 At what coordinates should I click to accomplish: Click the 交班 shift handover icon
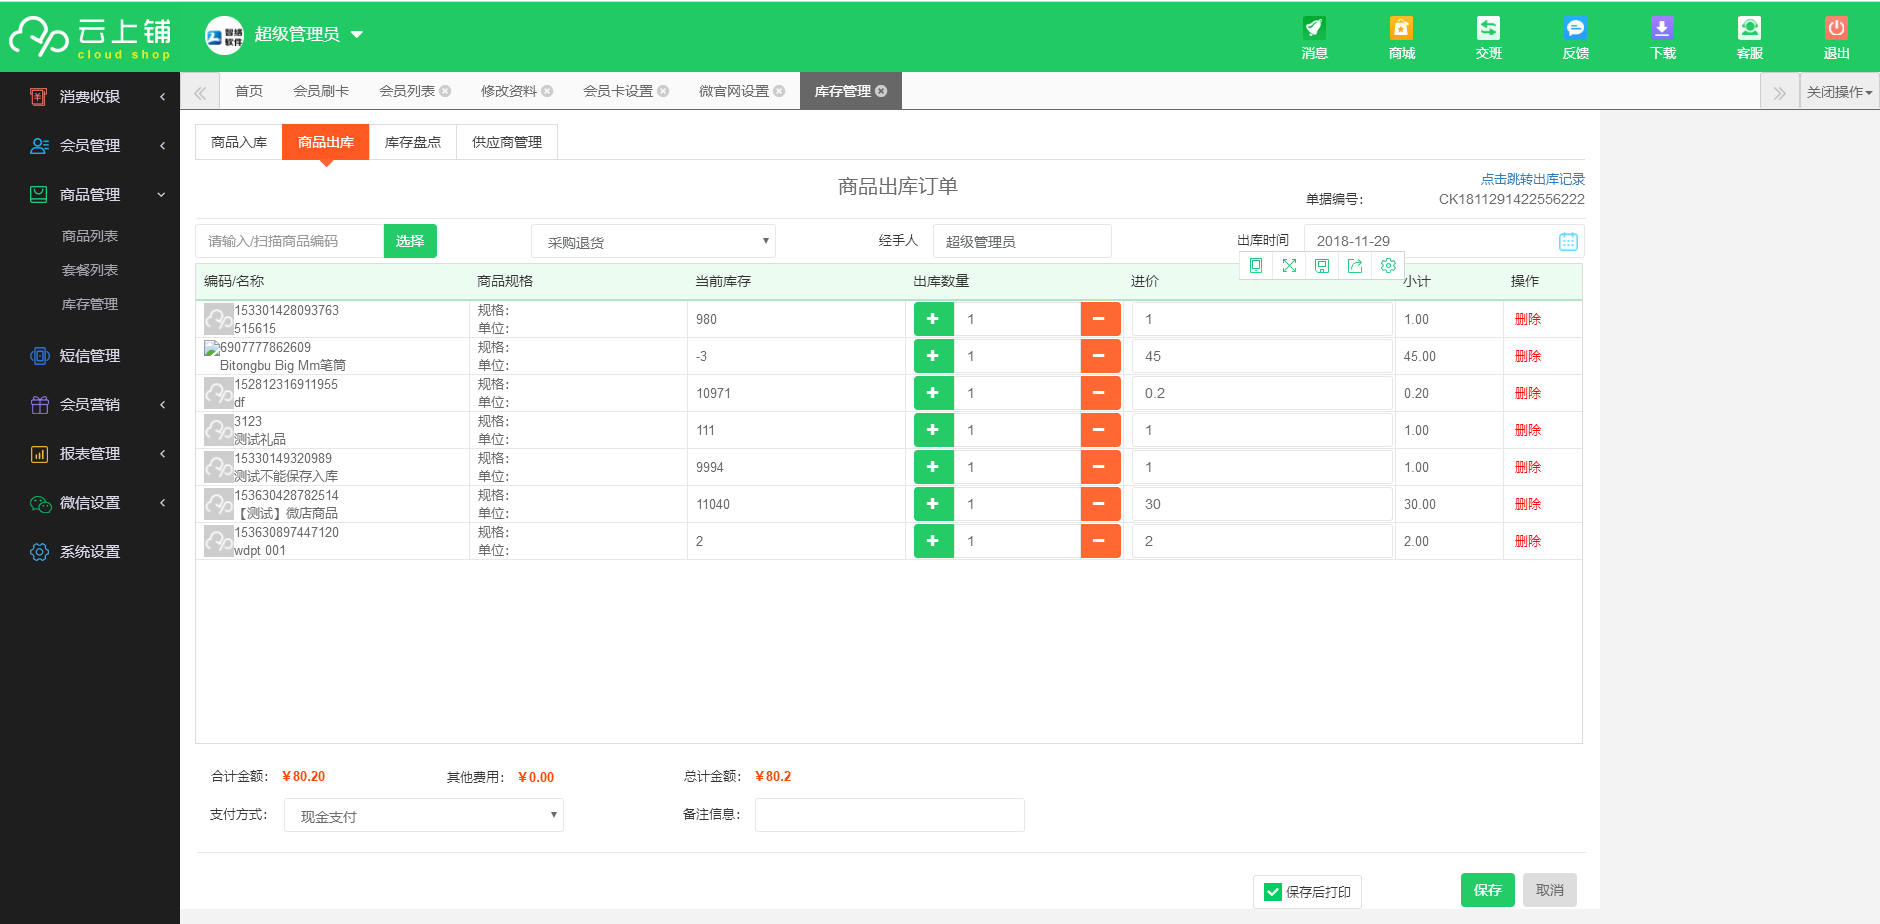coord(1488,37)
